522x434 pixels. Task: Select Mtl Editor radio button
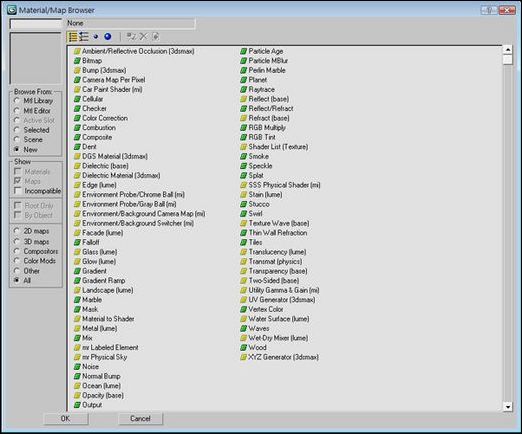17,110
